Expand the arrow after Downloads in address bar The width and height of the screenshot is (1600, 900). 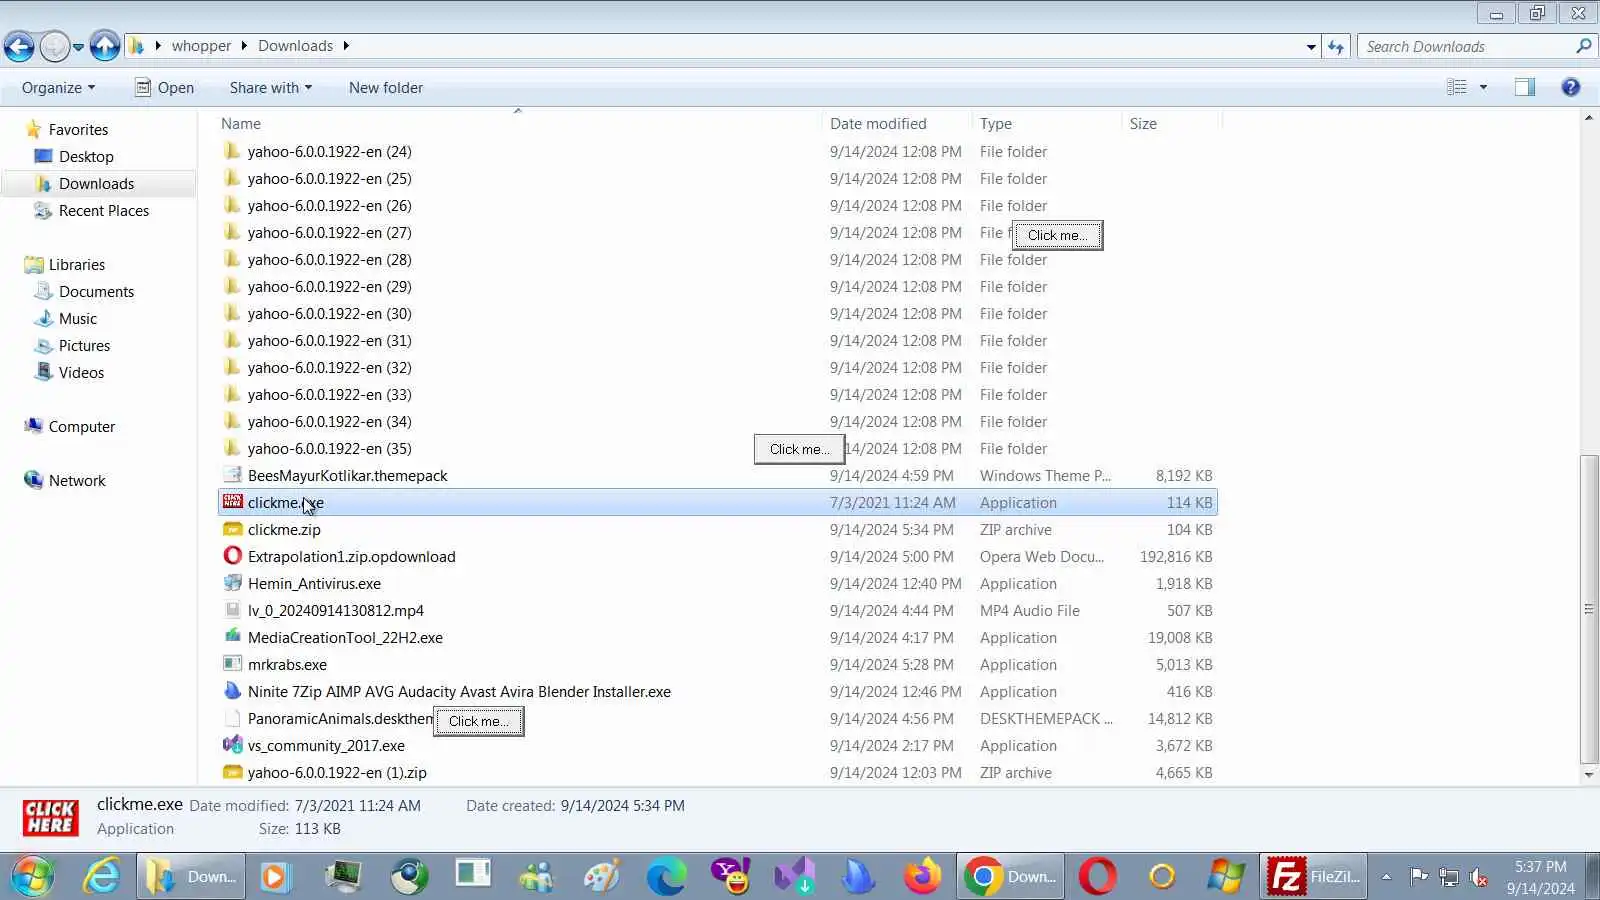(346, 45)
